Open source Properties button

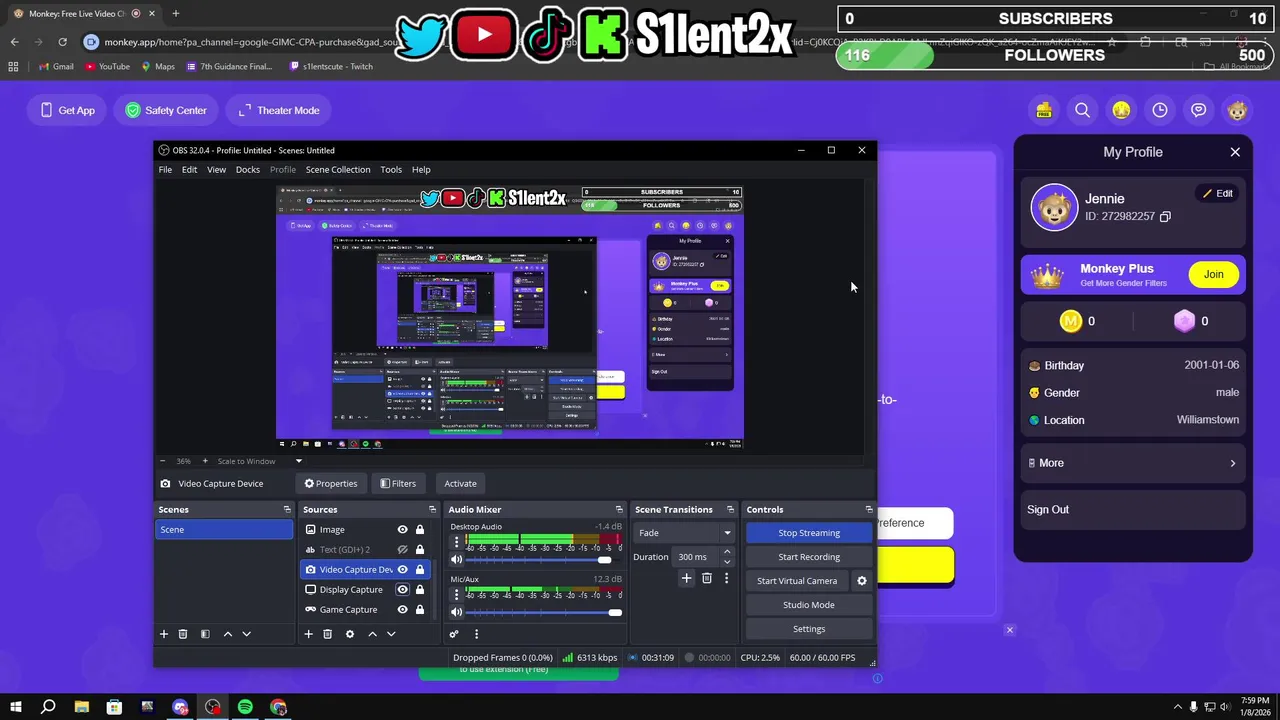[x=331, y=484]
